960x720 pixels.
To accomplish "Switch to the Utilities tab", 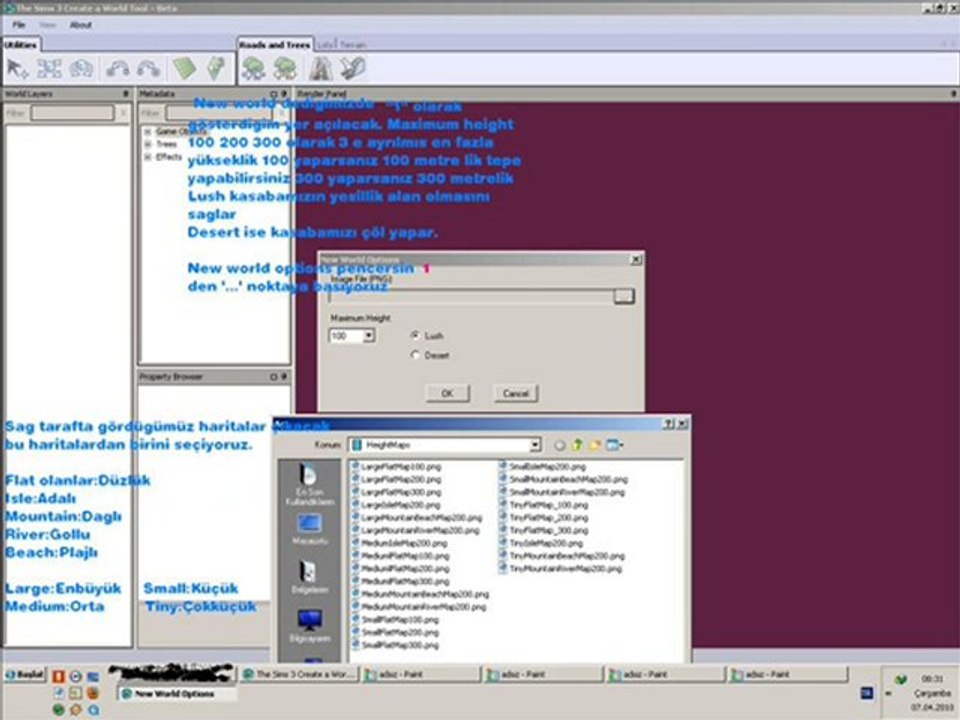I will coord(20,45).
